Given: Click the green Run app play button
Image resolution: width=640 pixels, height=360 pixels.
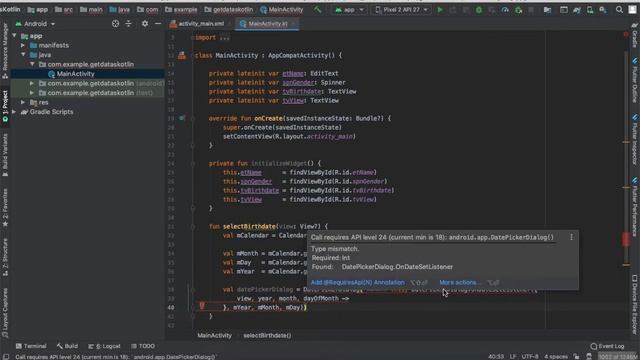Looking at the screenshot, I should point(440,9).
